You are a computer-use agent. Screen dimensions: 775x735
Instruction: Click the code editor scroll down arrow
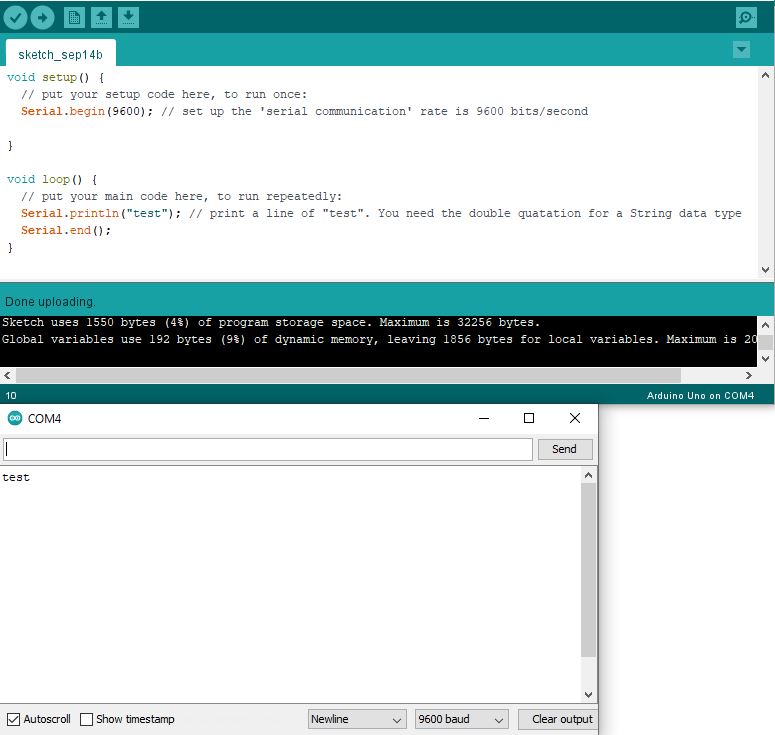pyautogui.click(x=765, y=270)
